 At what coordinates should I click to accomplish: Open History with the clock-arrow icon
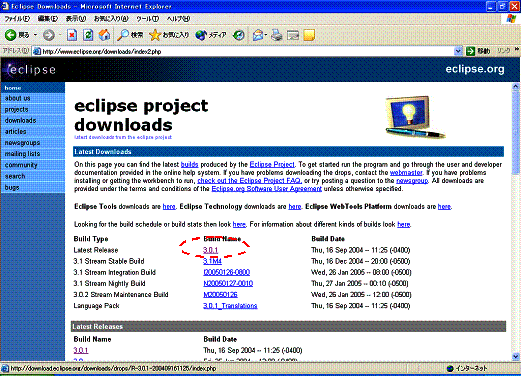(x=239, y=35)
